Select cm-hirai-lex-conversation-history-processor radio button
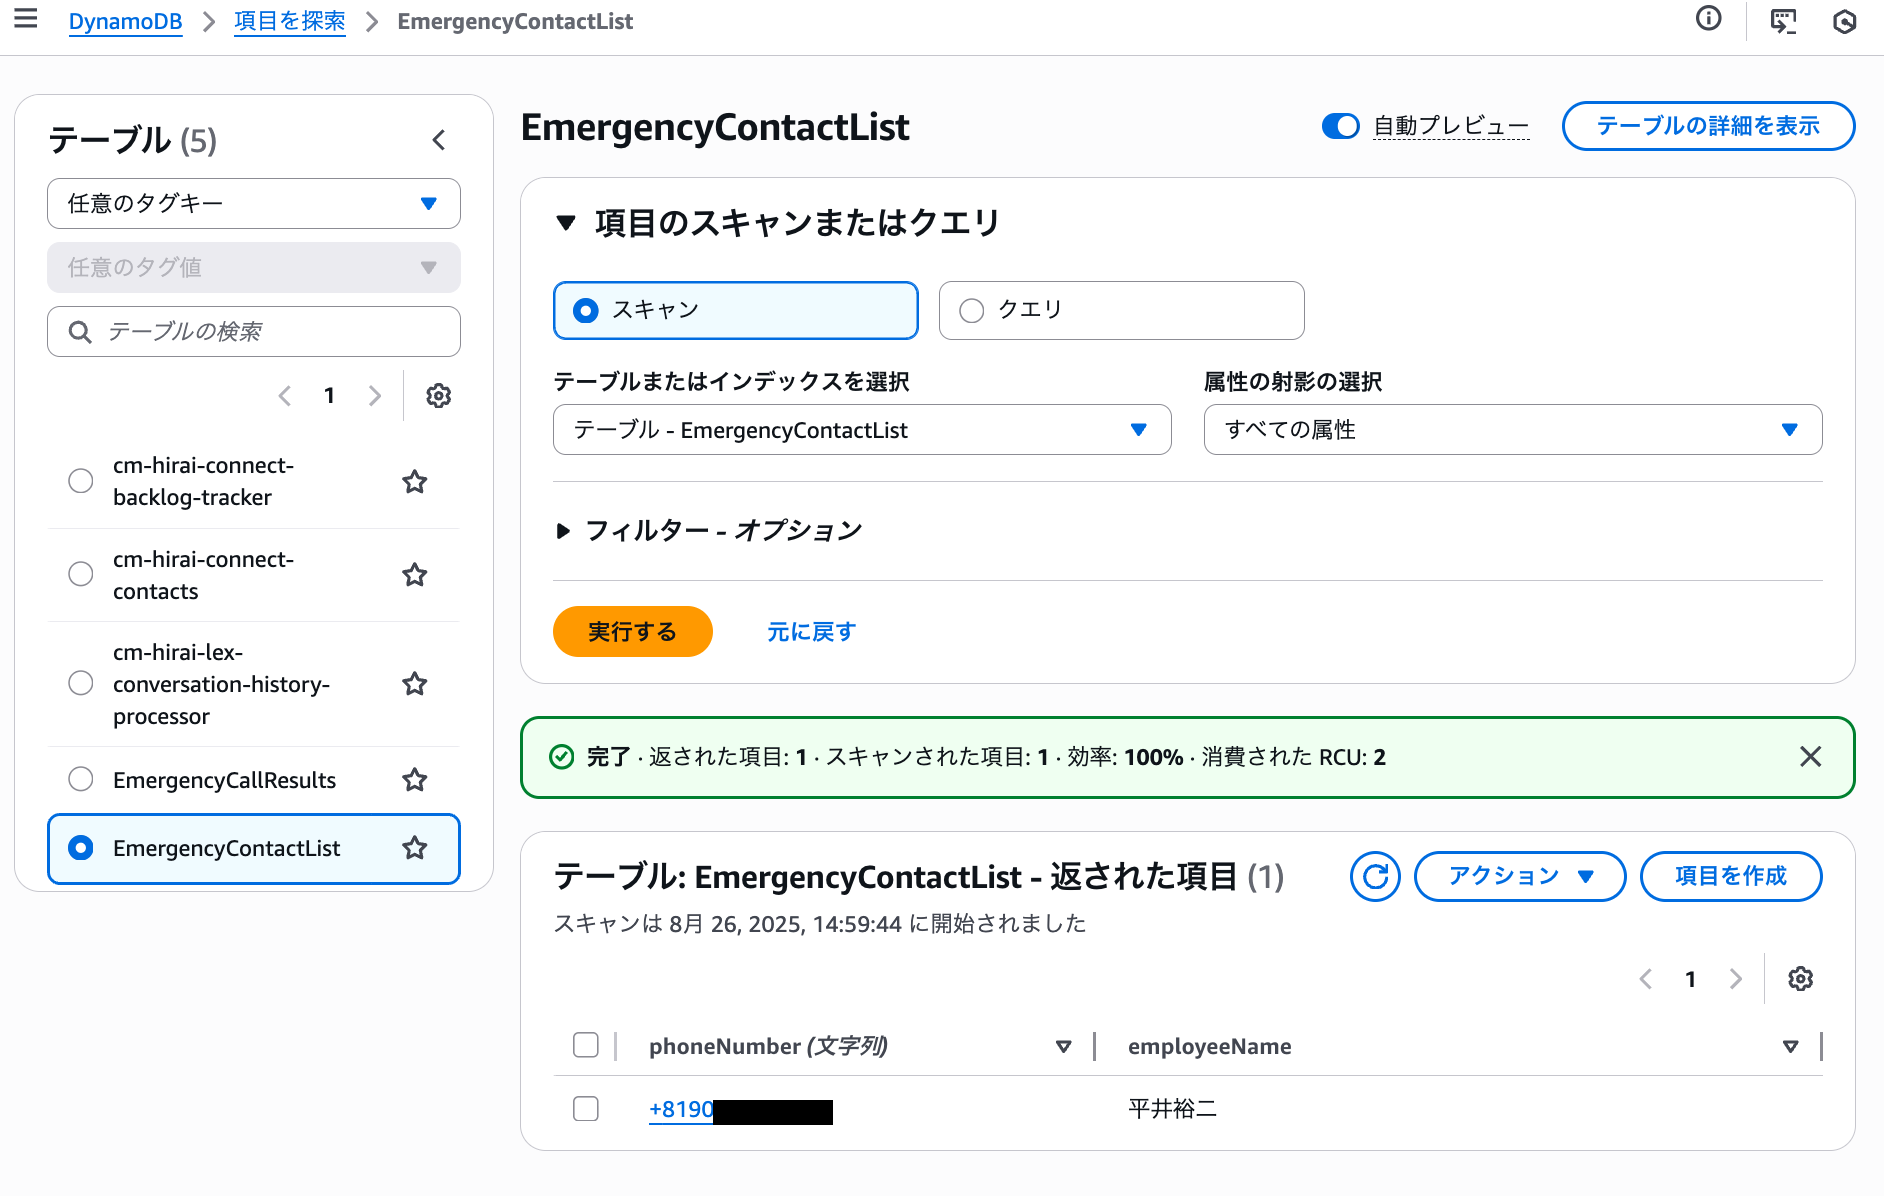The image size is (1884, 1196). tap(81, 683)
